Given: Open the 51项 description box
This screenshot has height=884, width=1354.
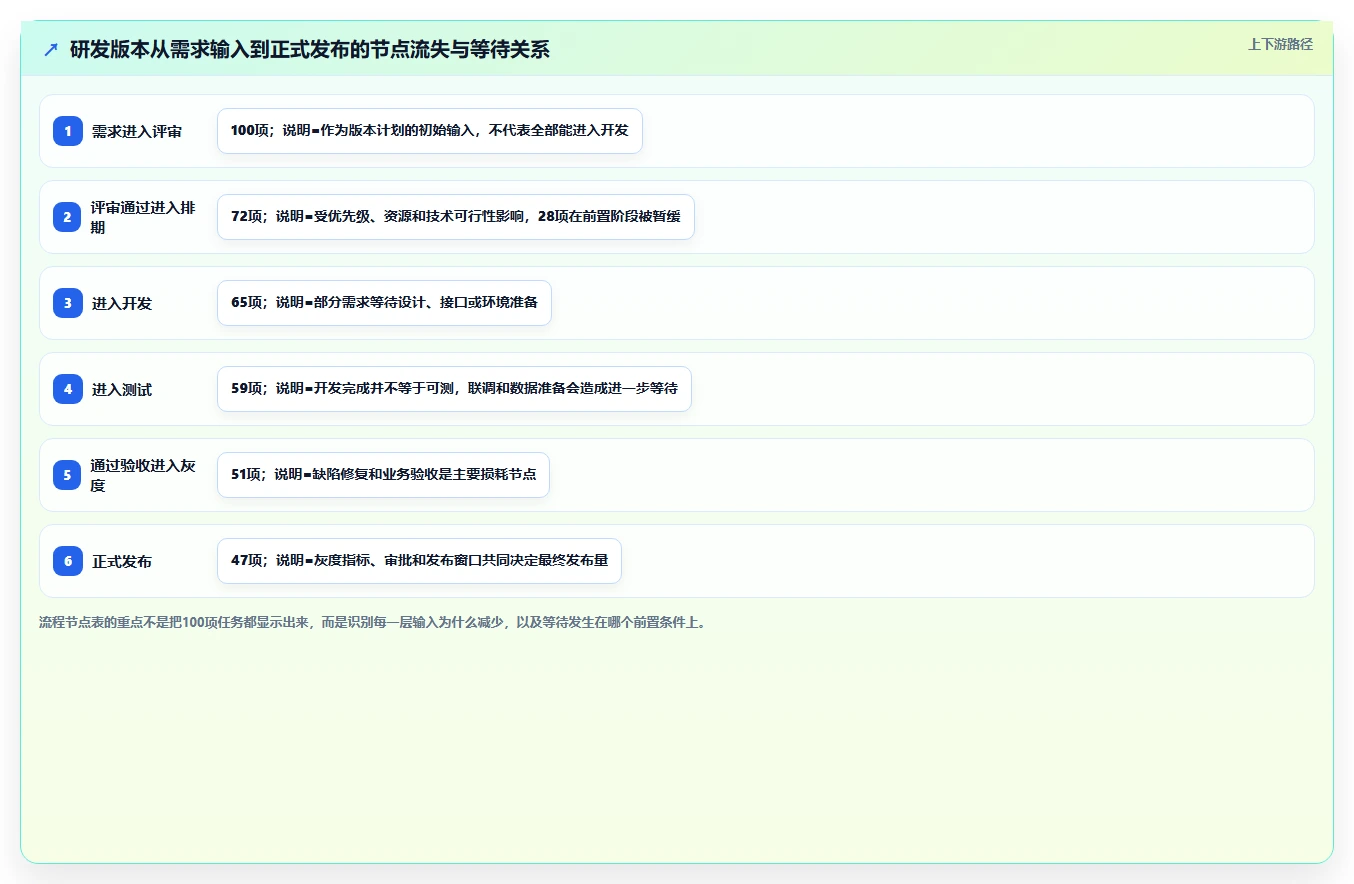Looking at the screenshot, I should click(x=383, y=475).
